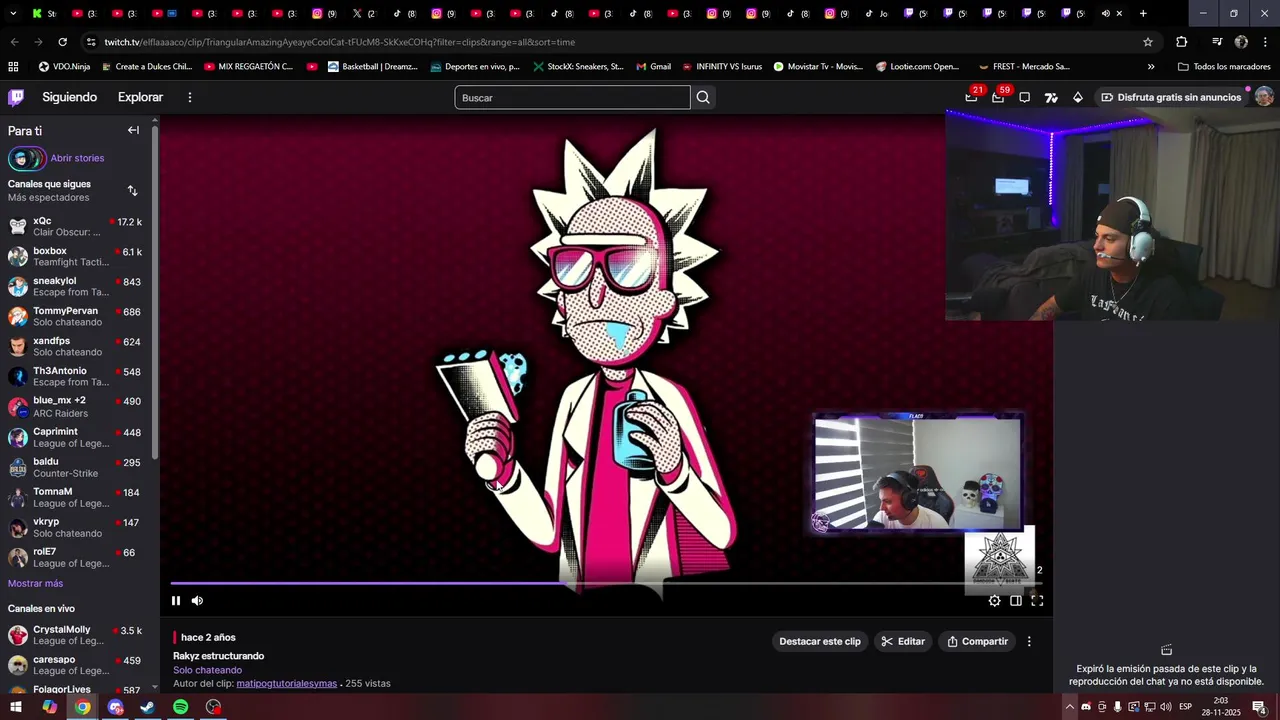Open the Windows Start menu
Screen dimensions: 1280x720
tap(16, 707)
